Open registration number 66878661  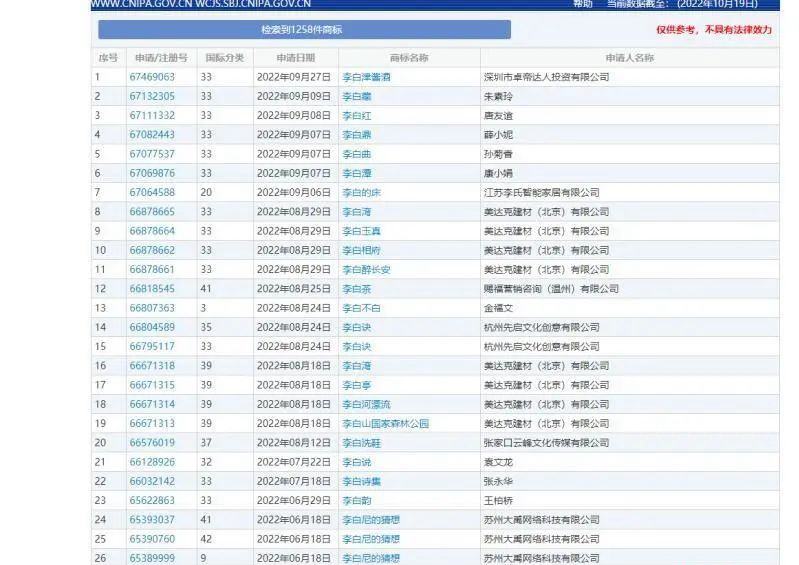(x=152, y=270)
